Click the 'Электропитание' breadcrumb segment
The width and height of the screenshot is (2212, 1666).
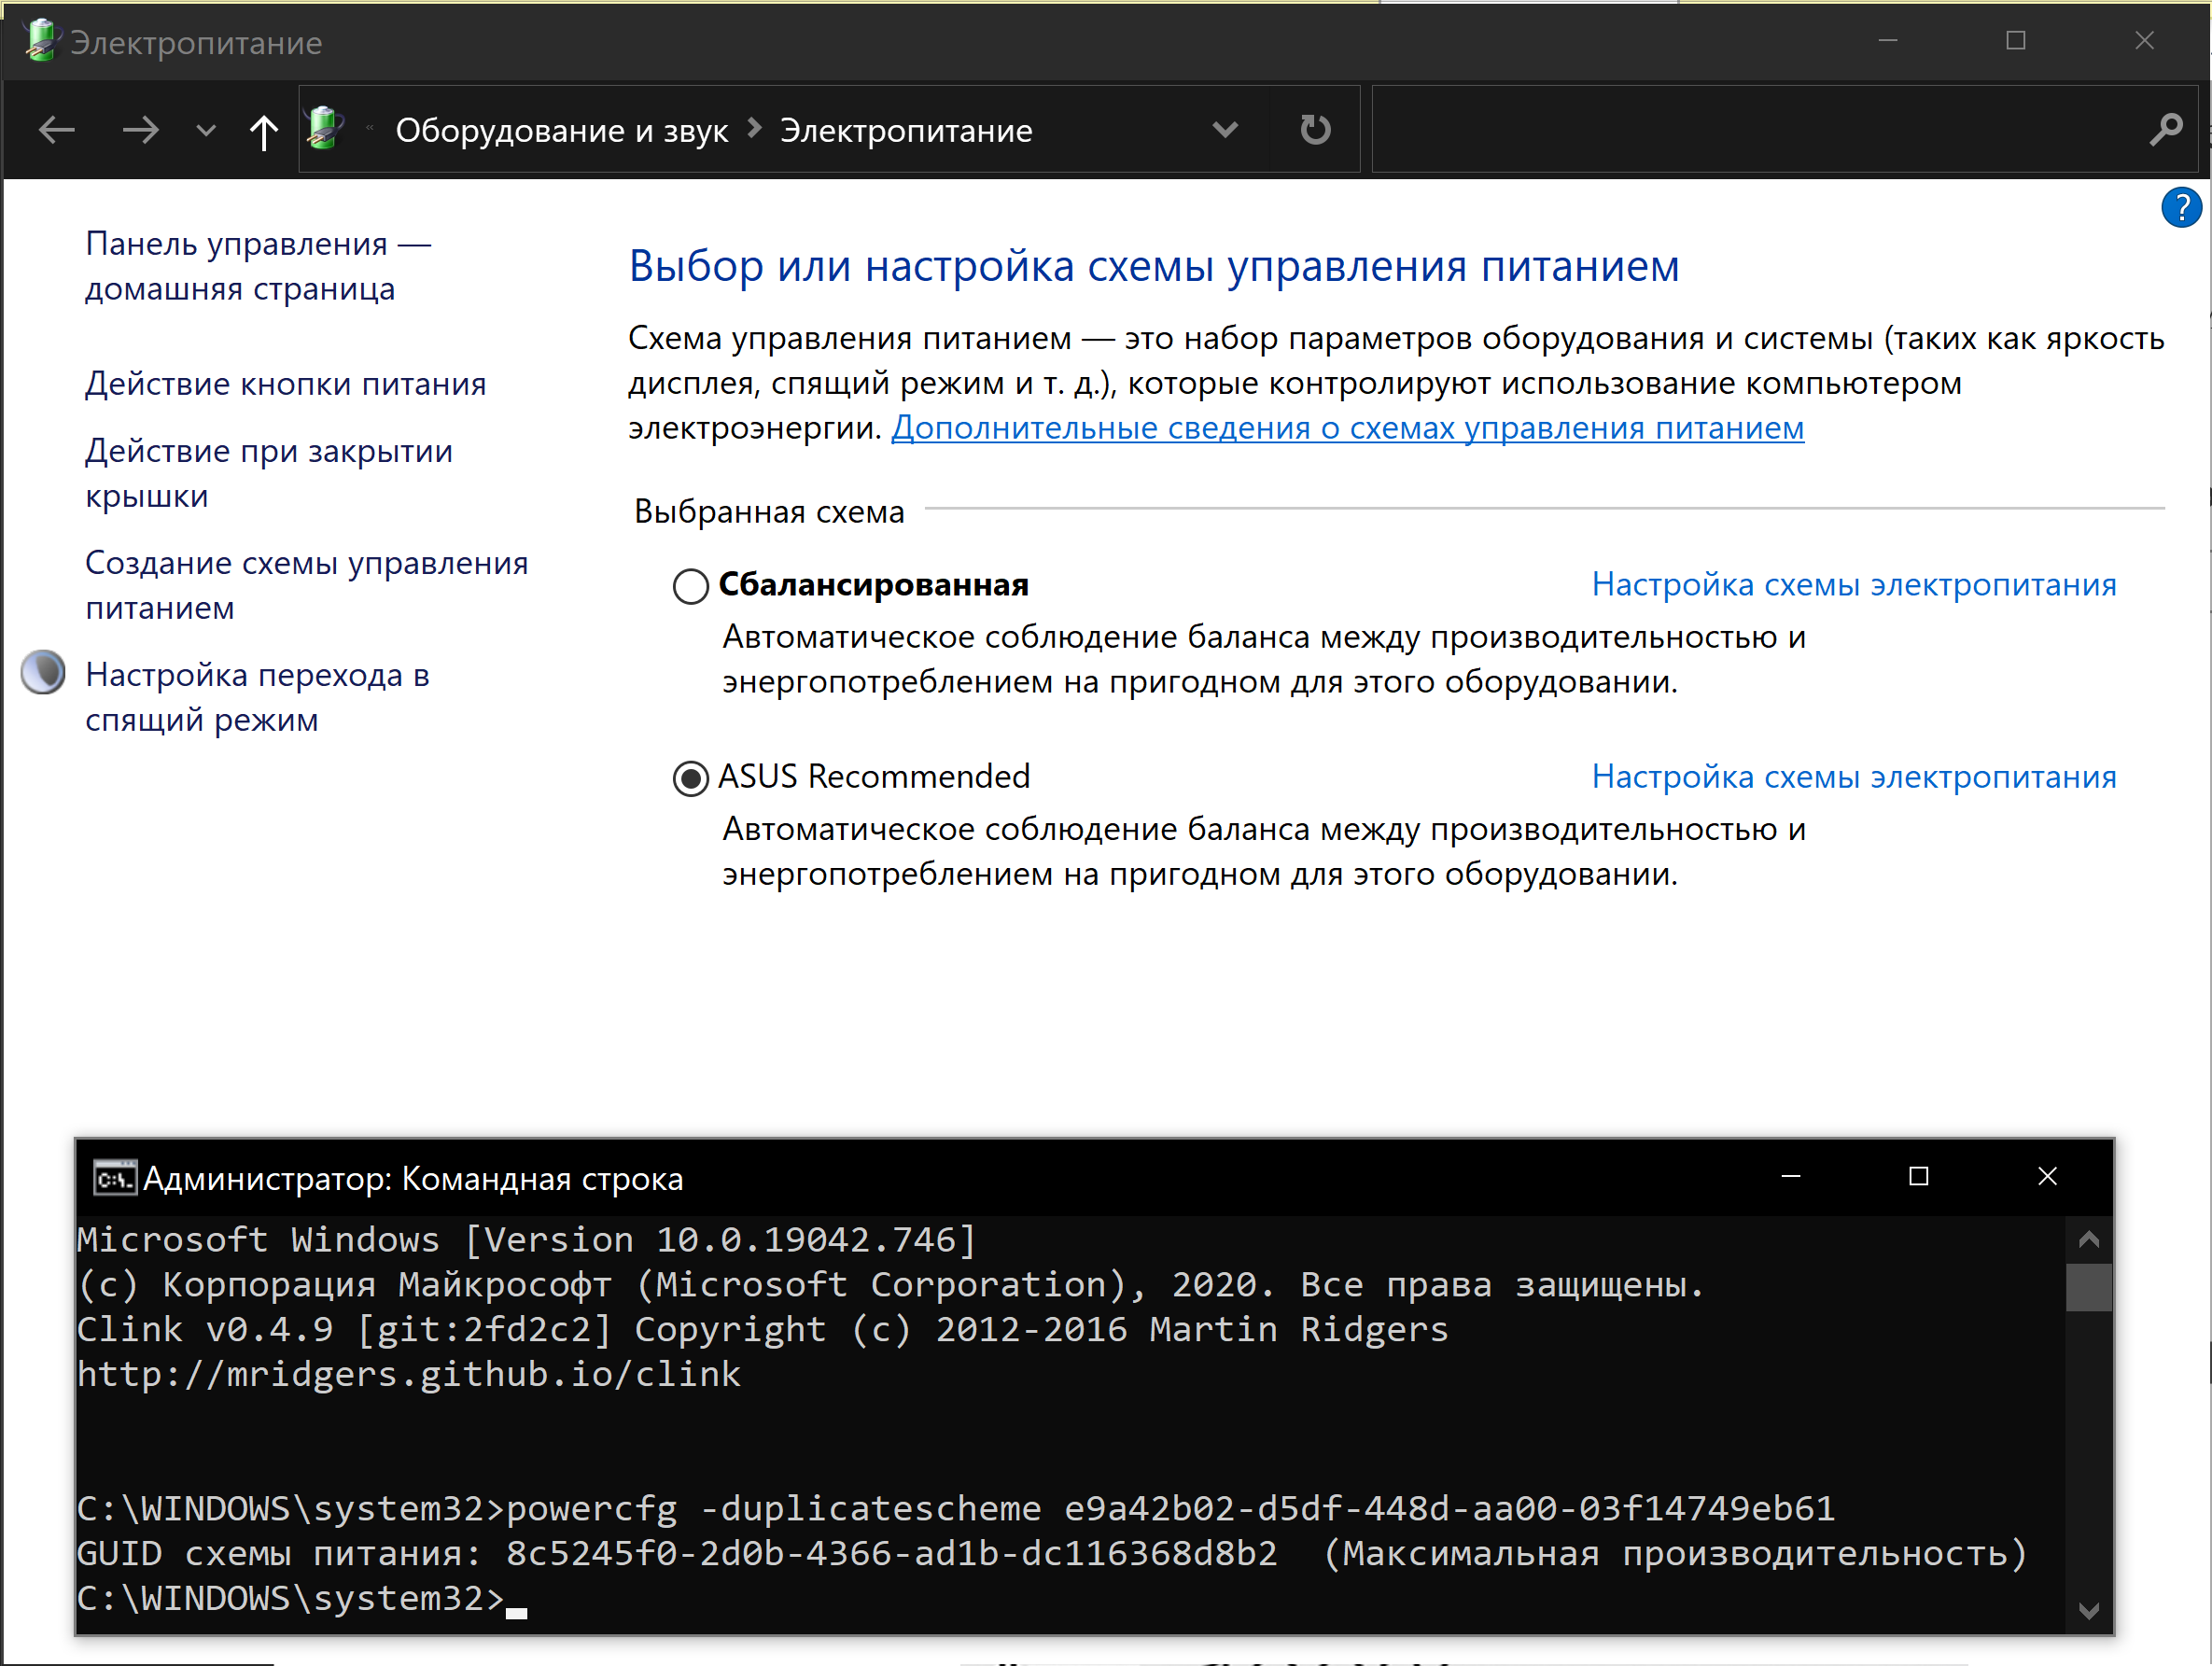906,131
